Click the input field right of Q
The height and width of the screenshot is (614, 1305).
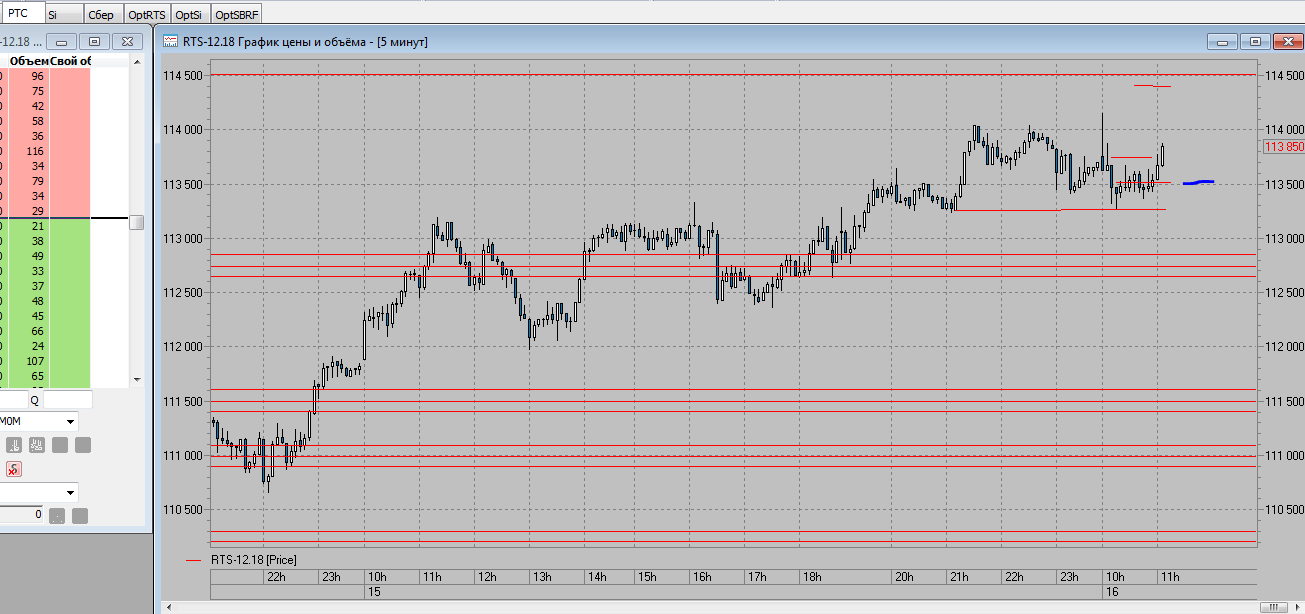68,400
